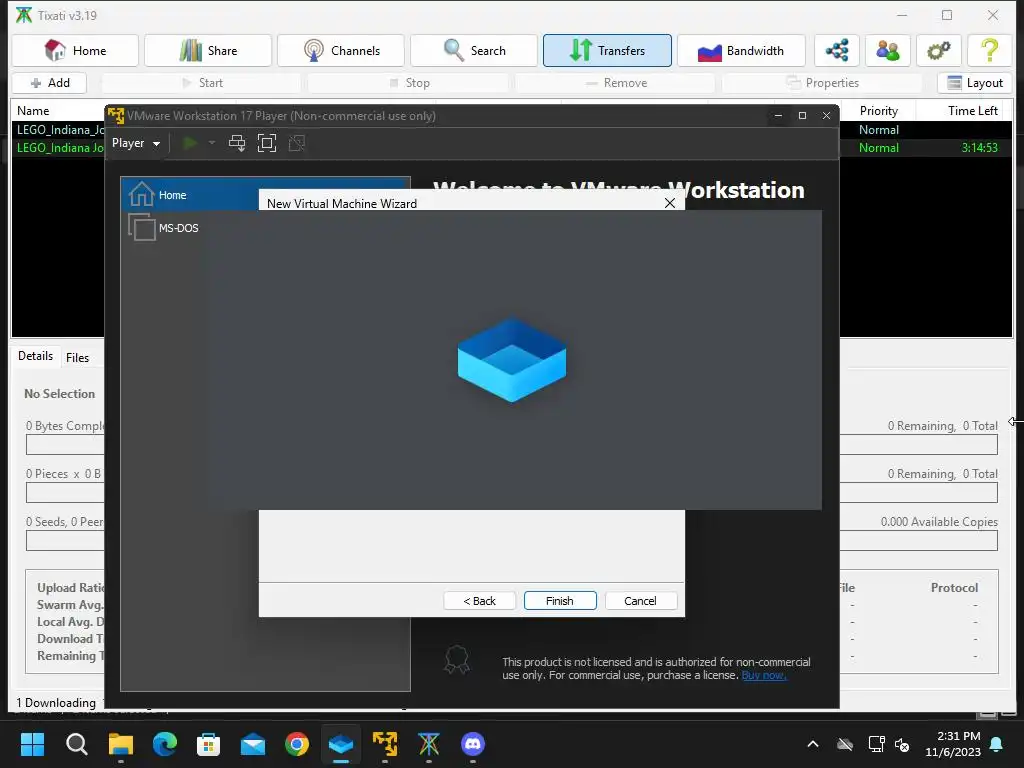
Task: Open Google Chrome from taskbar
Action: pos(296,744)
